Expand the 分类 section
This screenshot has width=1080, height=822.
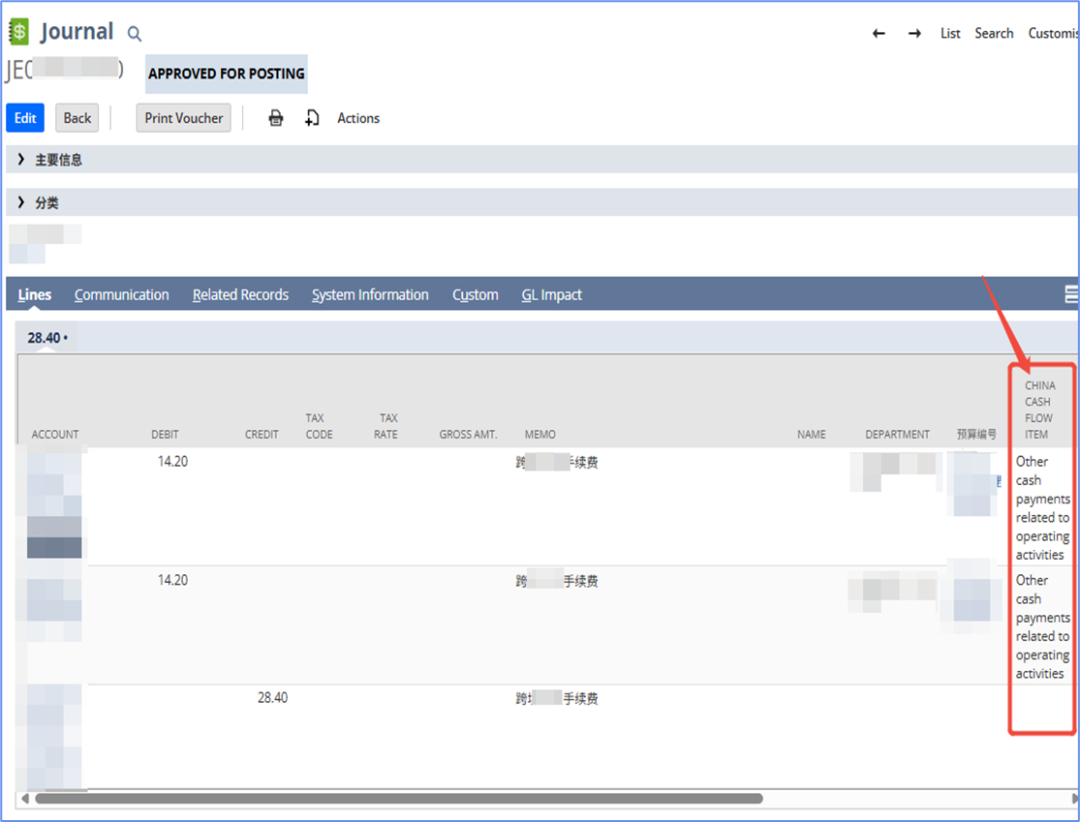[21, 203]
